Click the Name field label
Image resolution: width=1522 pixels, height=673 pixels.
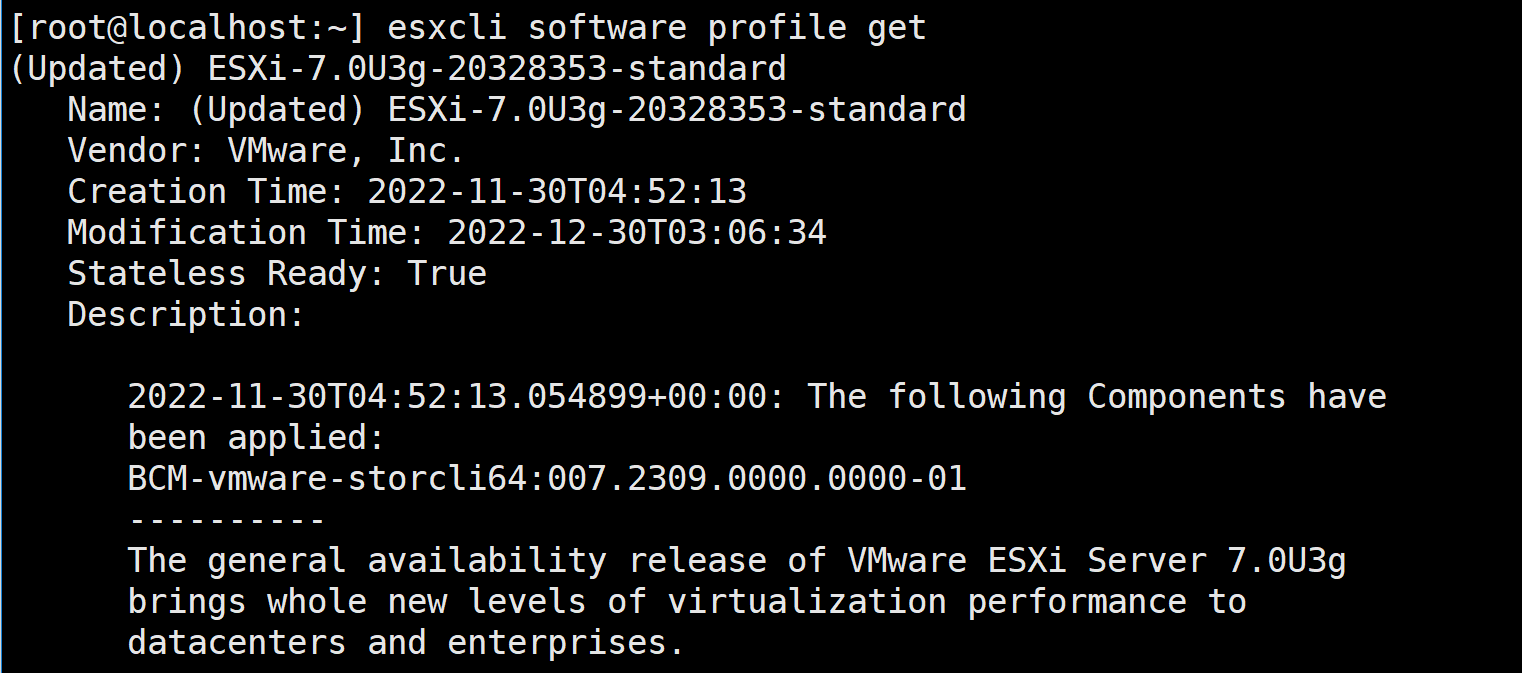point(117,109)
